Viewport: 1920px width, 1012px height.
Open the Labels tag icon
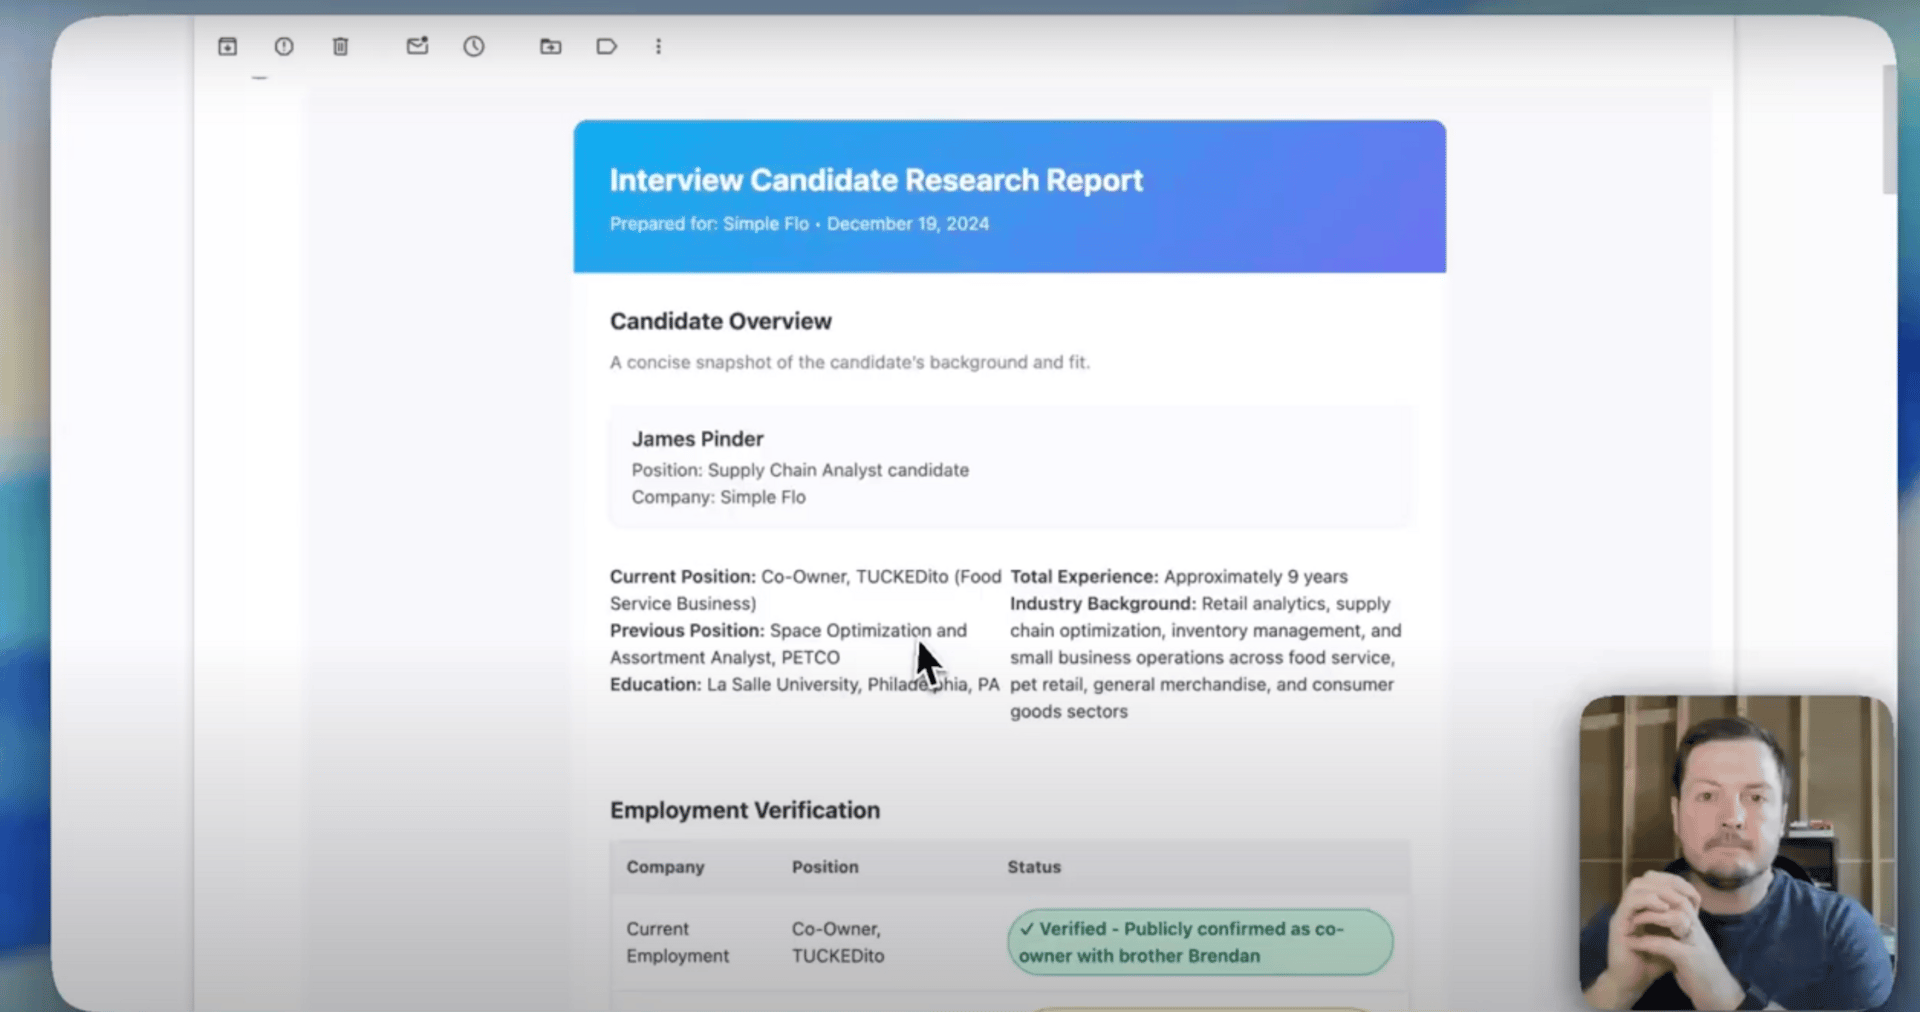coord(606,46)
